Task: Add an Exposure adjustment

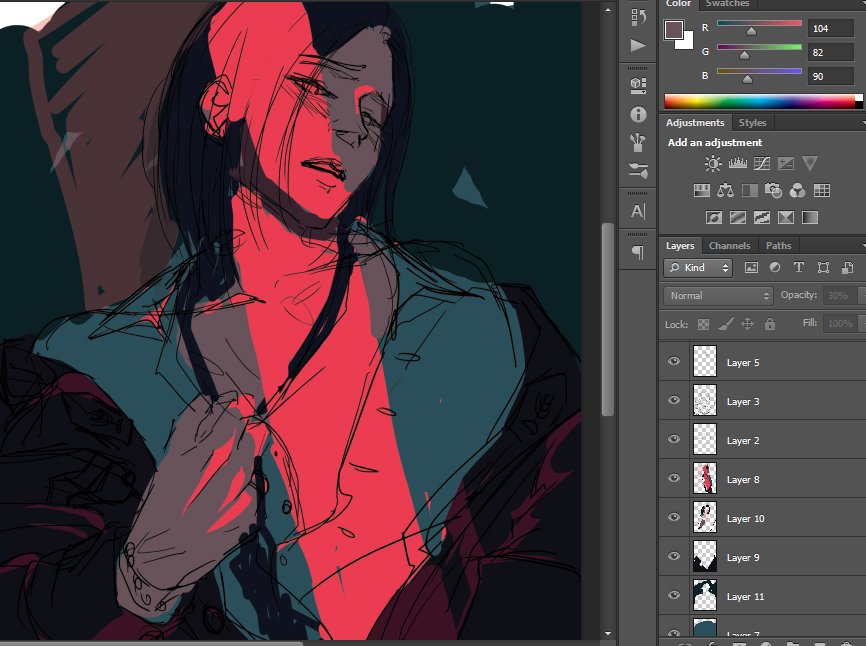Action: 785,163
